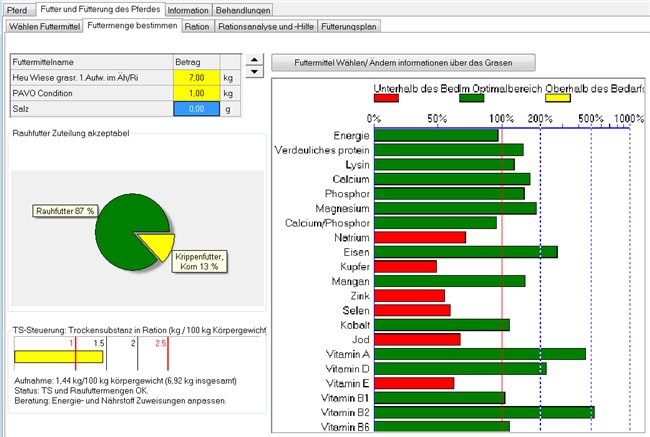
Task: Click the red Vitamin E bar
Action: (414, 383)
